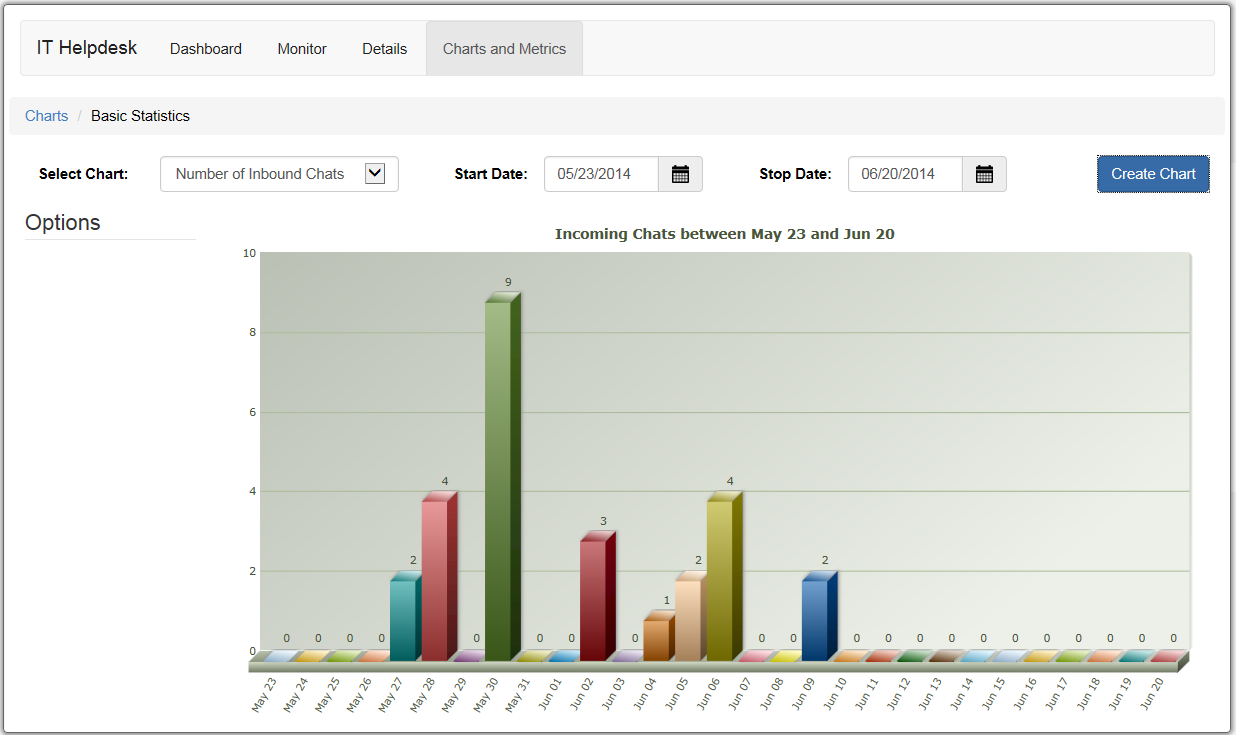
Task: Click the Options heading
Action: coord(63,223)
